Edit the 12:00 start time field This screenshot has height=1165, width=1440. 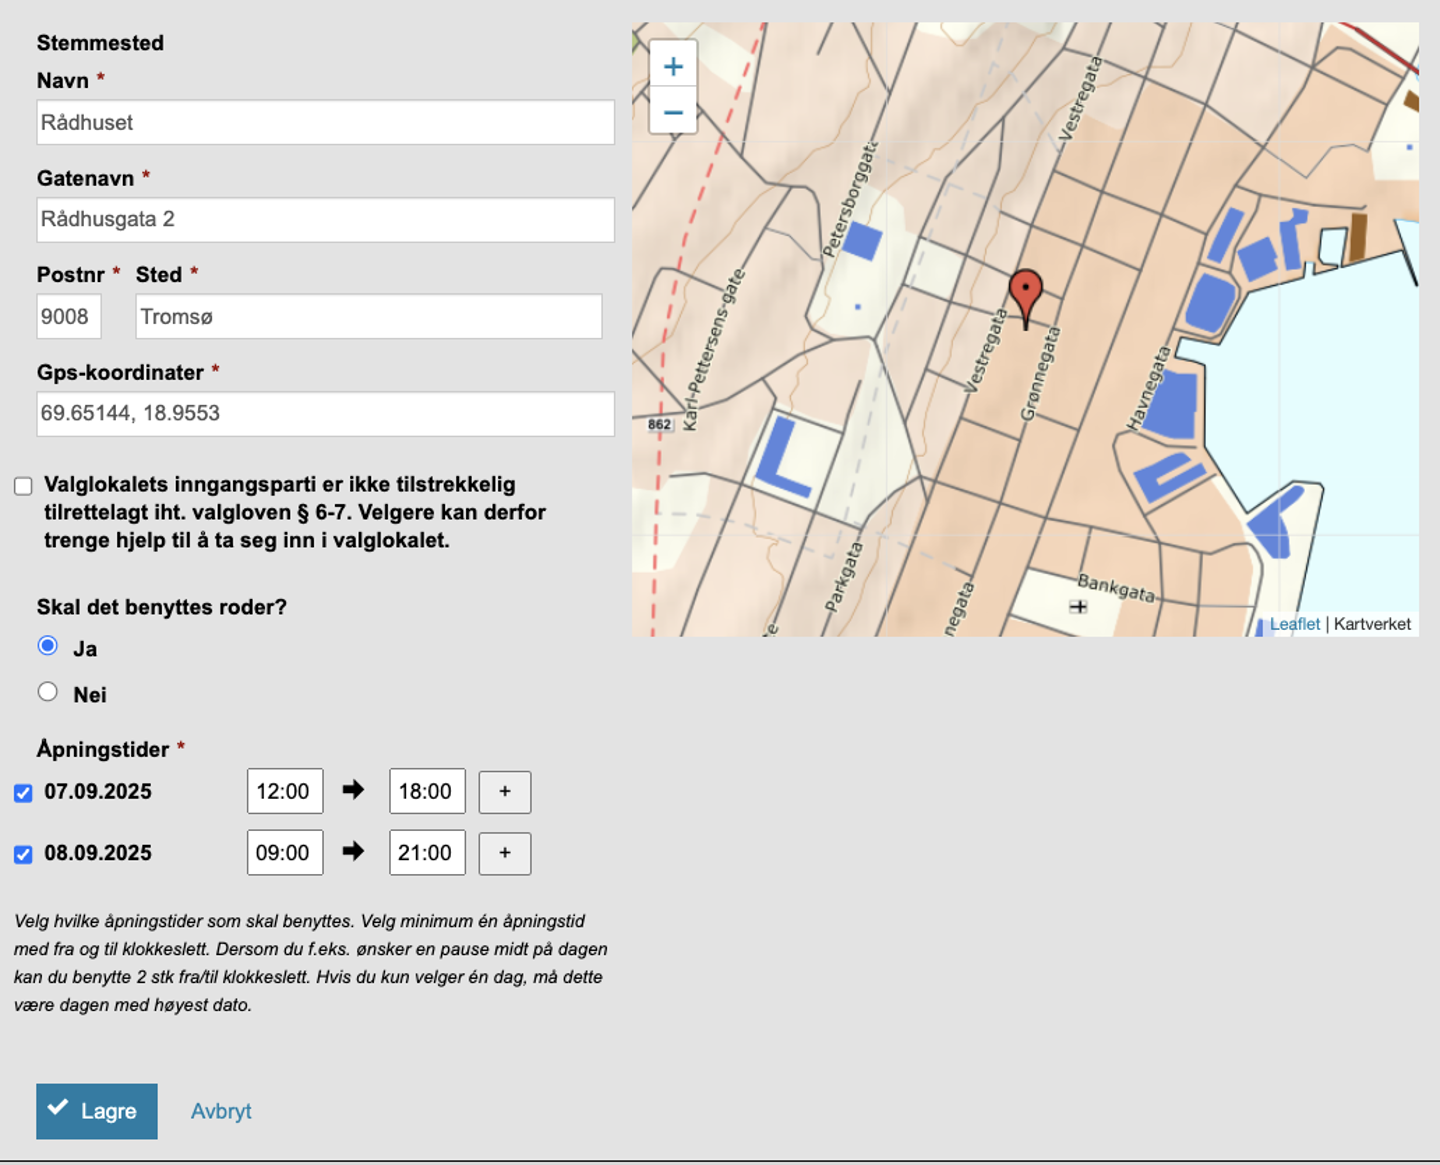pyautogui.click(x=284, y=792)
